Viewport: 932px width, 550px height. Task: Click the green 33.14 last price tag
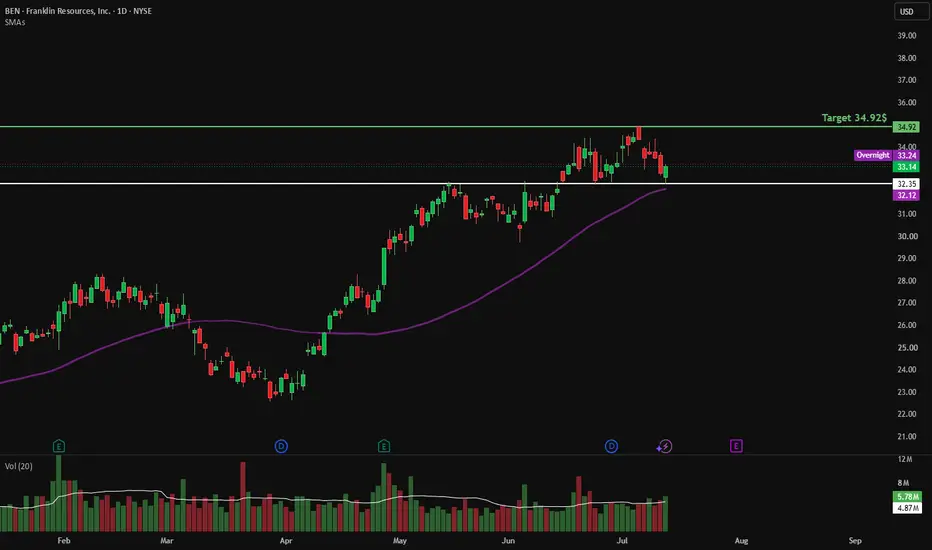point(906,167)
